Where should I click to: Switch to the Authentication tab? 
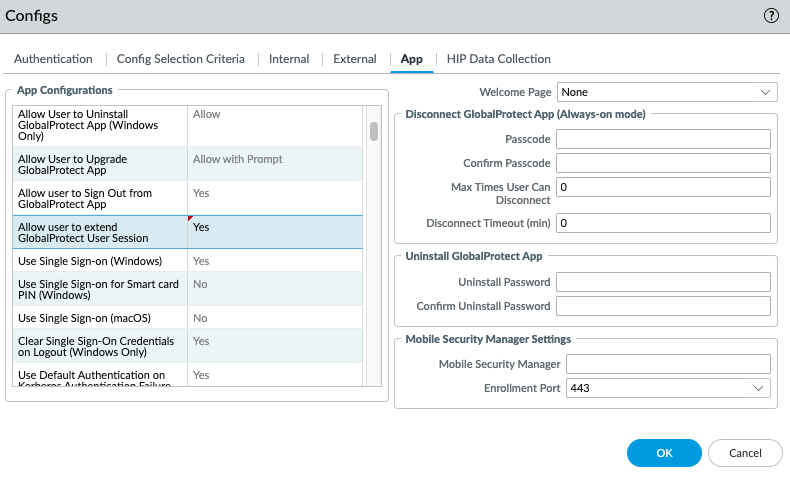tap(53, 59)
